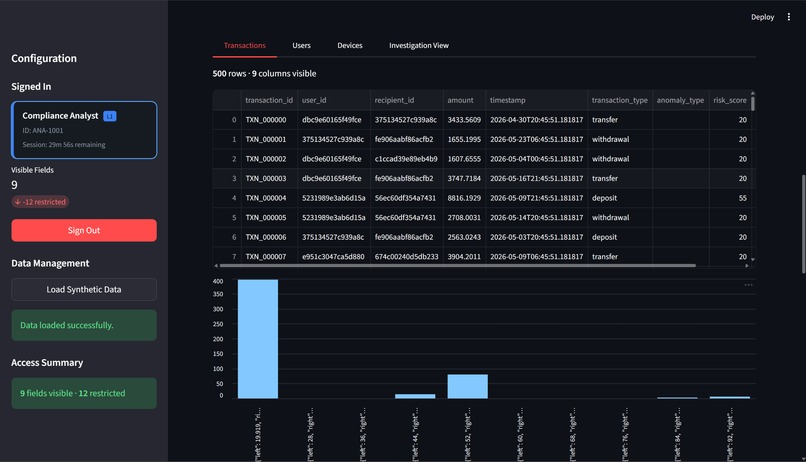Click risk score 55 cell
The height and width of the screenshot is (462, 806).
729,198
